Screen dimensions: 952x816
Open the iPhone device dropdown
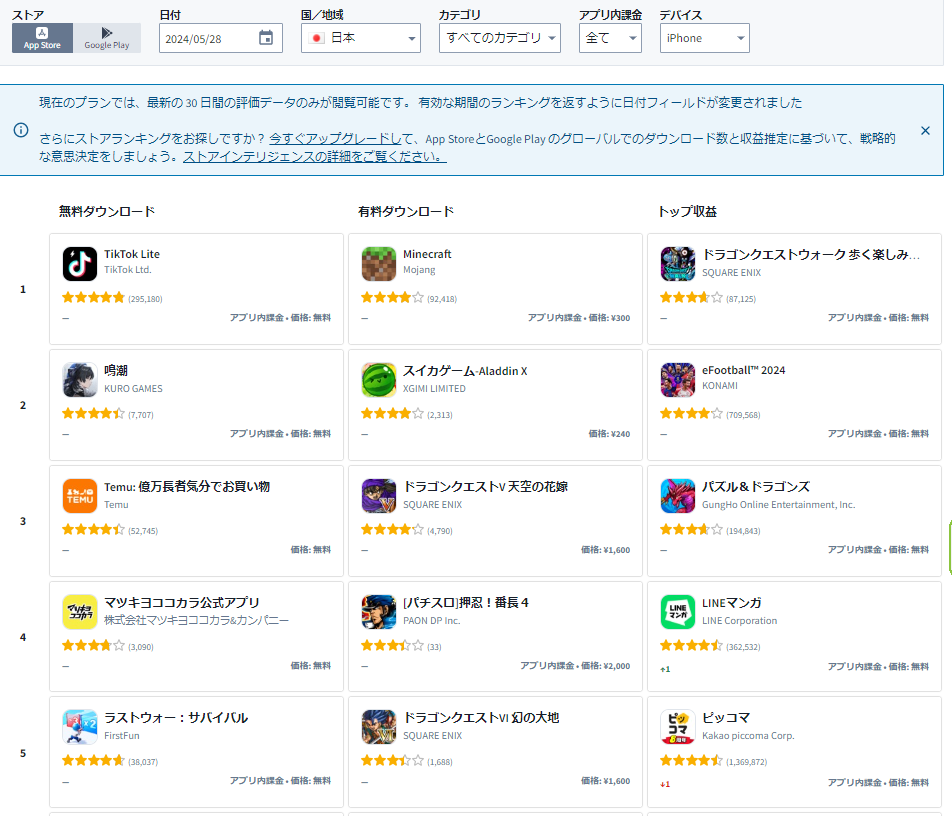[705, 38]
